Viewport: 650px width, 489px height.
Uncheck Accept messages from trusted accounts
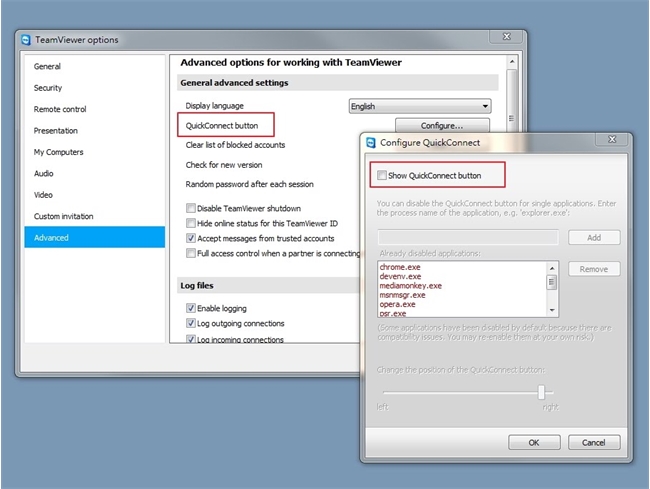(x=191, y=239)
